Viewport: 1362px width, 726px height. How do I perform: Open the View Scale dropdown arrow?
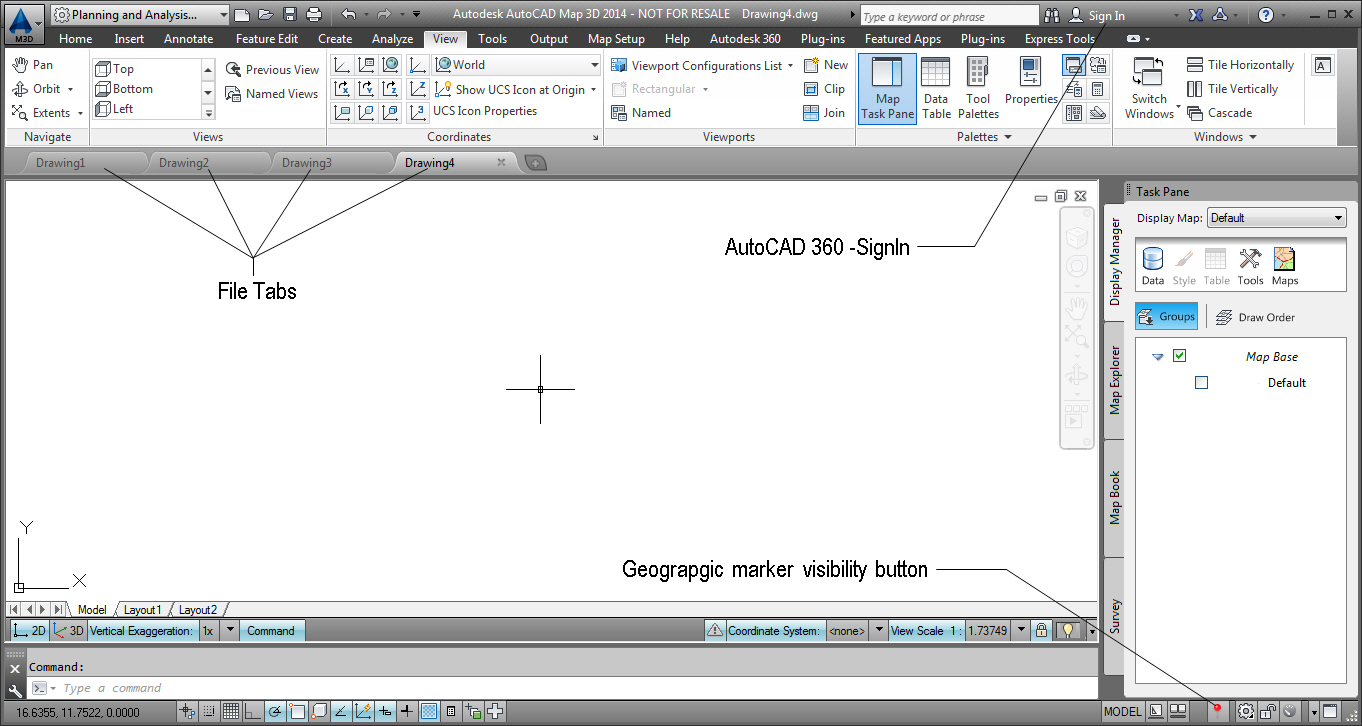pos(1021,631)
